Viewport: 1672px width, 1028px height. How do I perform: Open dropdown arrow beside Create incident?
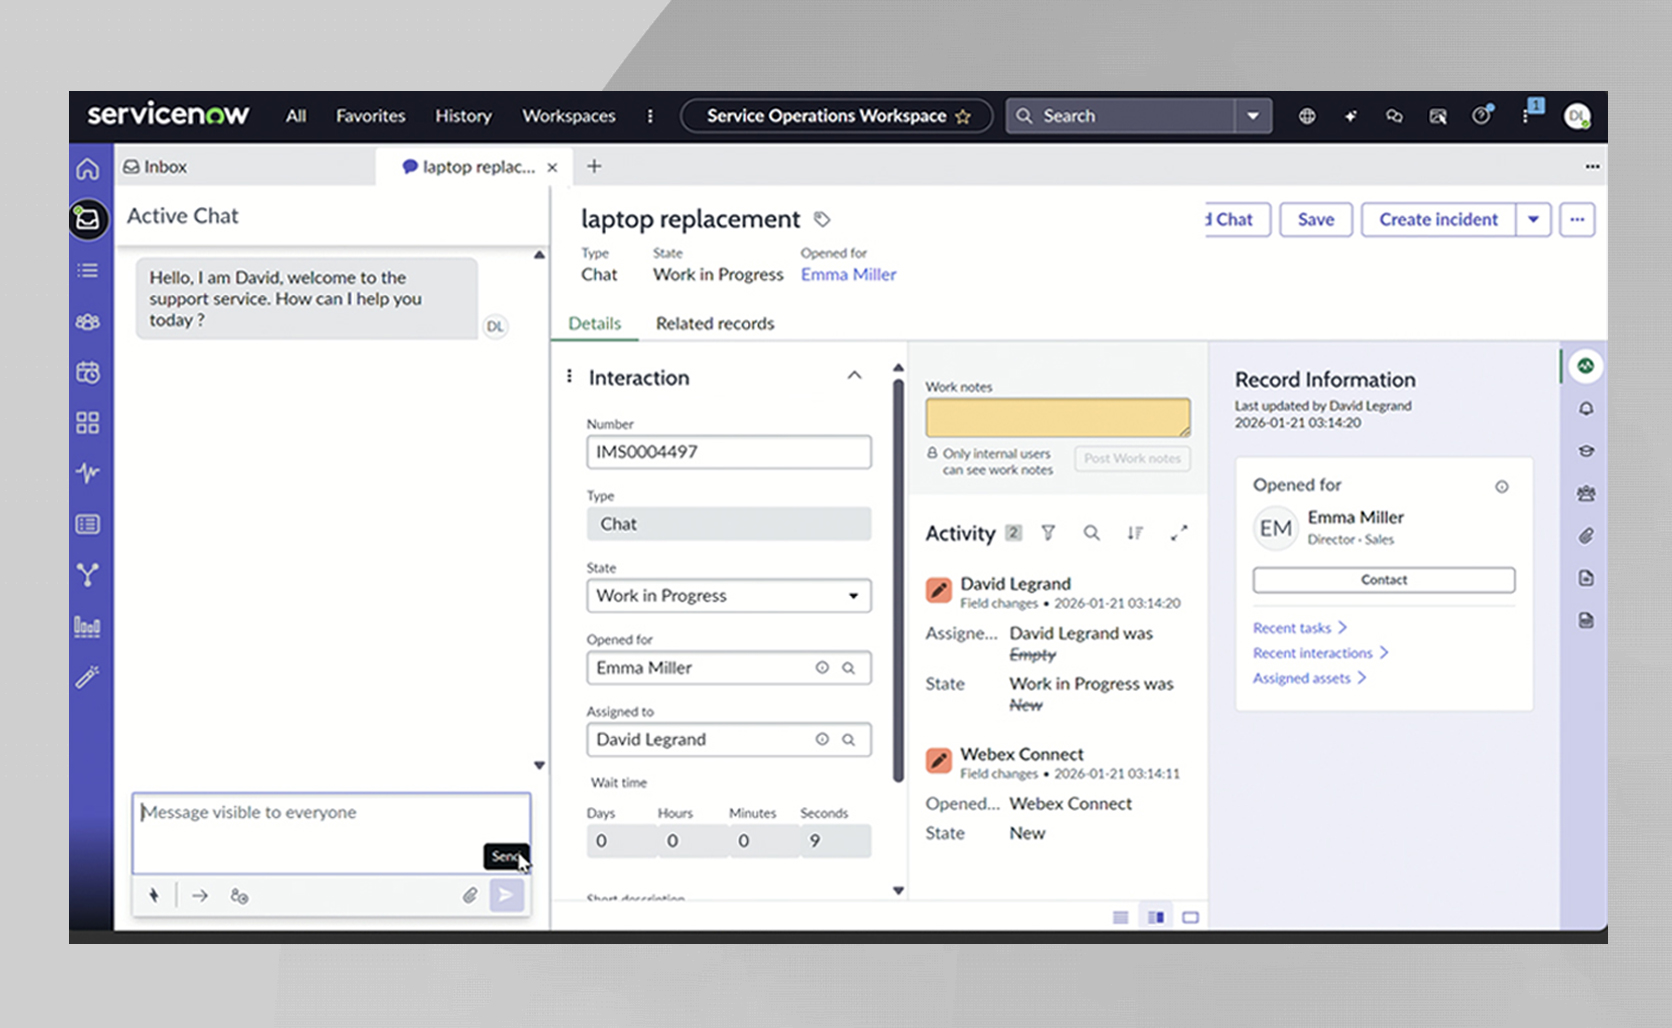click(1533, 219)
